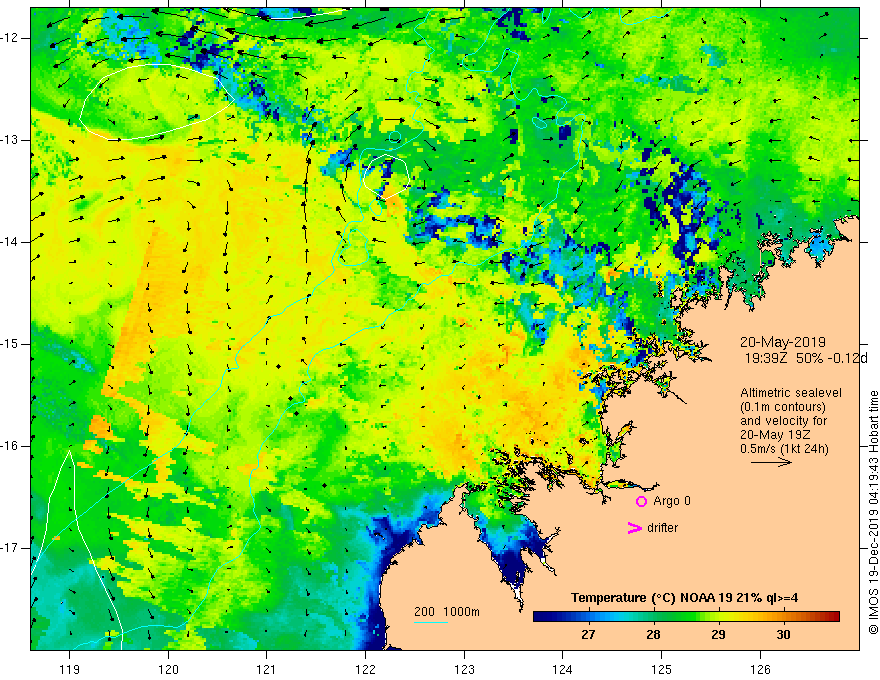This screenshot has height=680, width=880.
Task: Click the latitude axis label -17
Action: [x=11, y=548]
